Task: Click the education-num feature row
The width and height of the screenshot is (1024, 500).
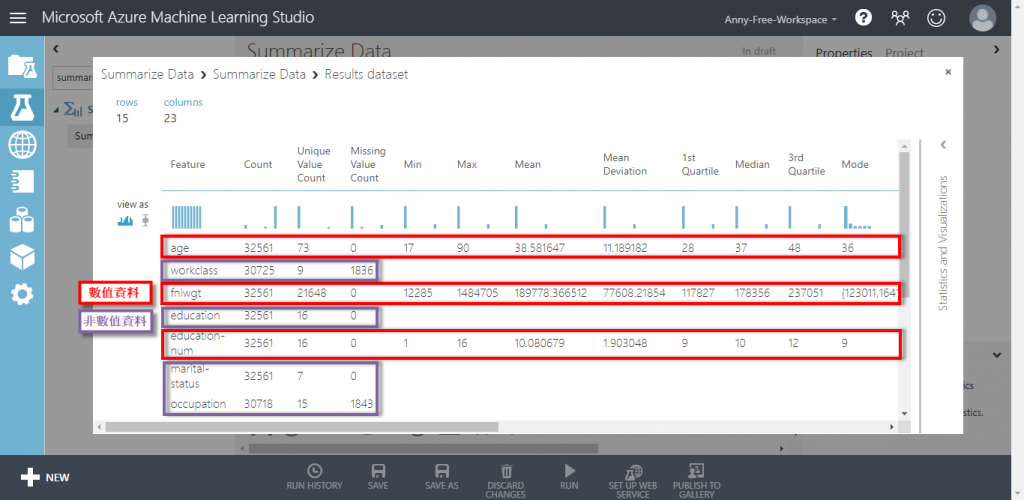Action: coord(533,343)
